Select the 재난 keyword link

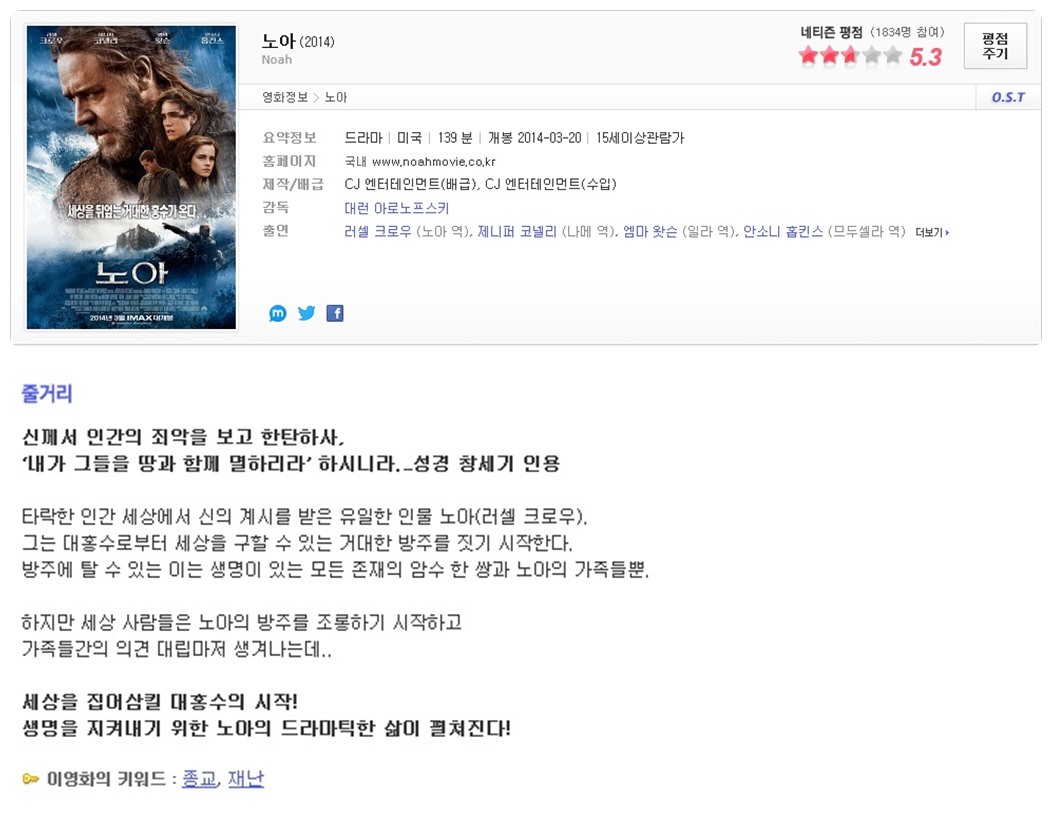(x=246, y=779)
